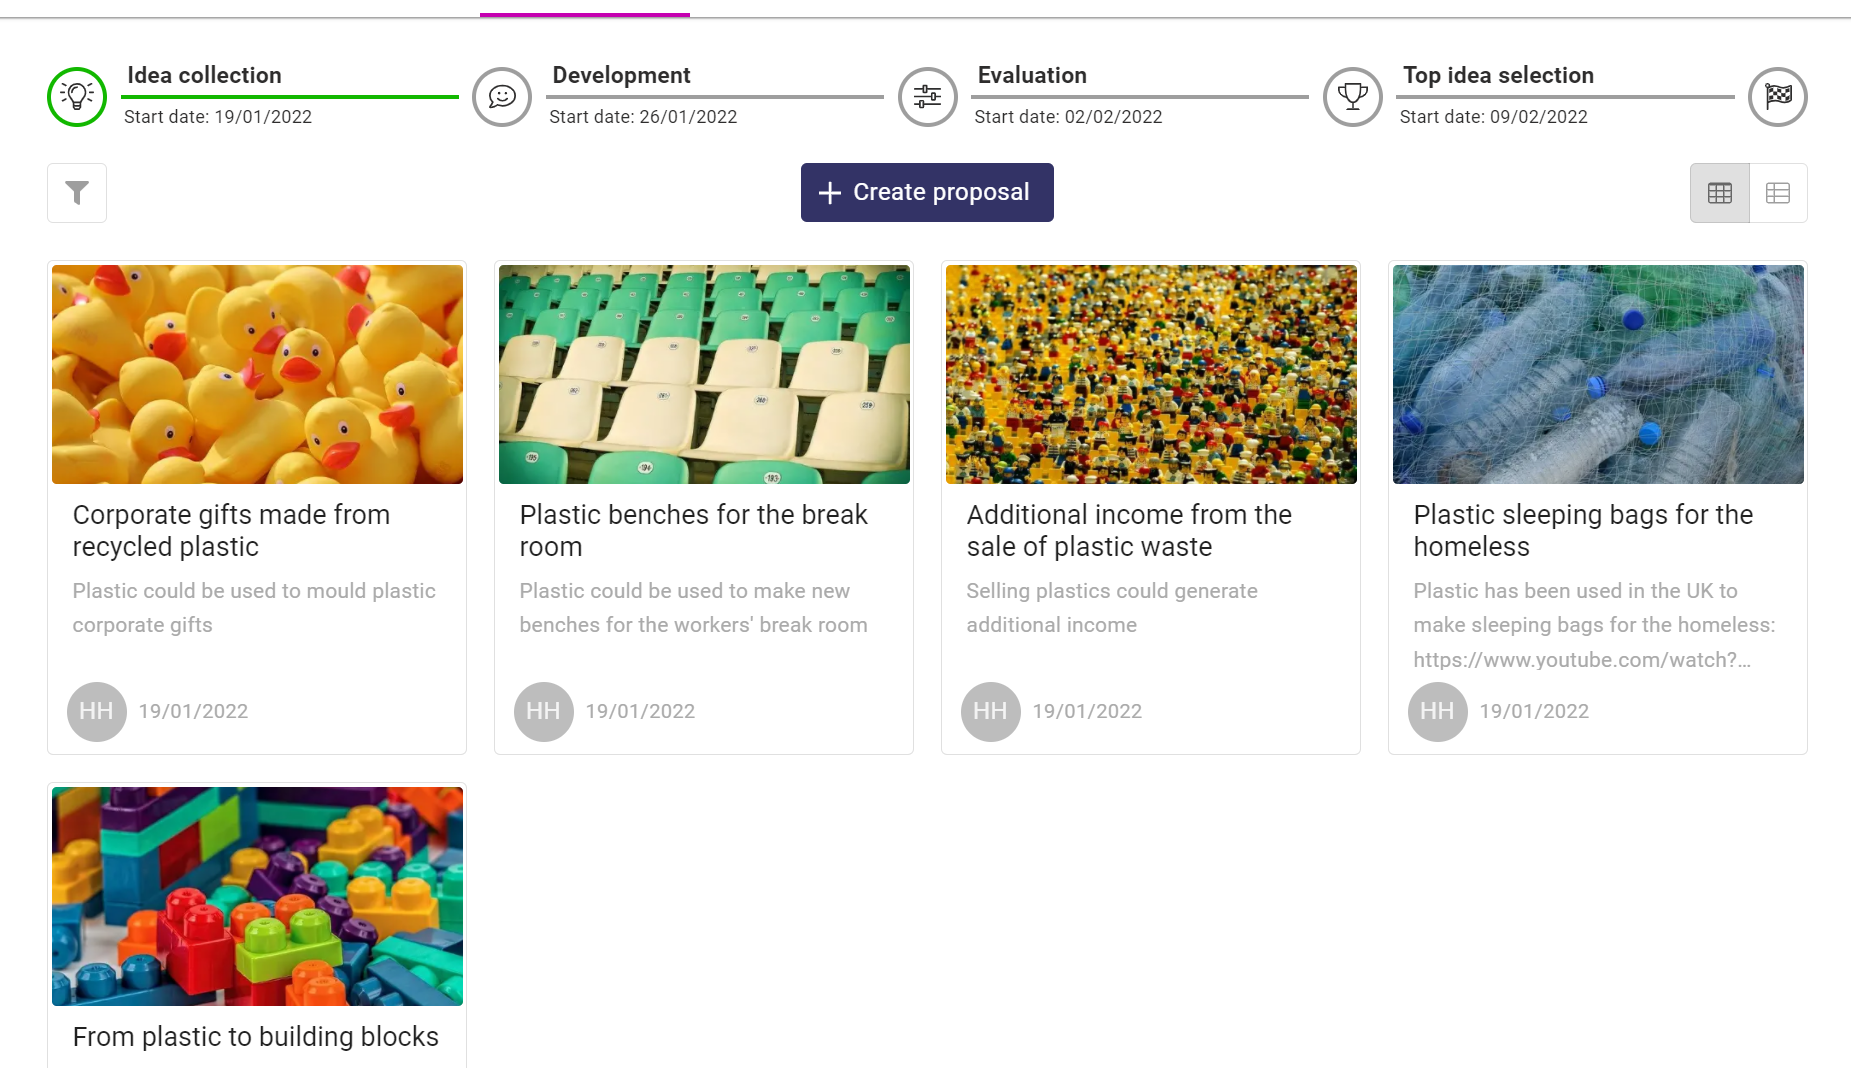Click 'Start date: 26/01/2022' under Development
1851x1068 pixels.
(x=643, y=117)
